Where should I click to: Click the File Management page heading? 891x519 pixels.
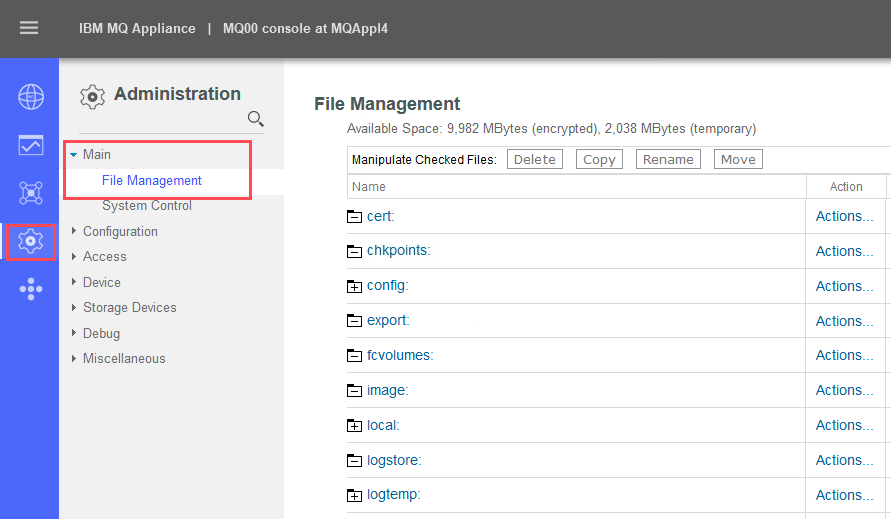[x=387, y=104]
